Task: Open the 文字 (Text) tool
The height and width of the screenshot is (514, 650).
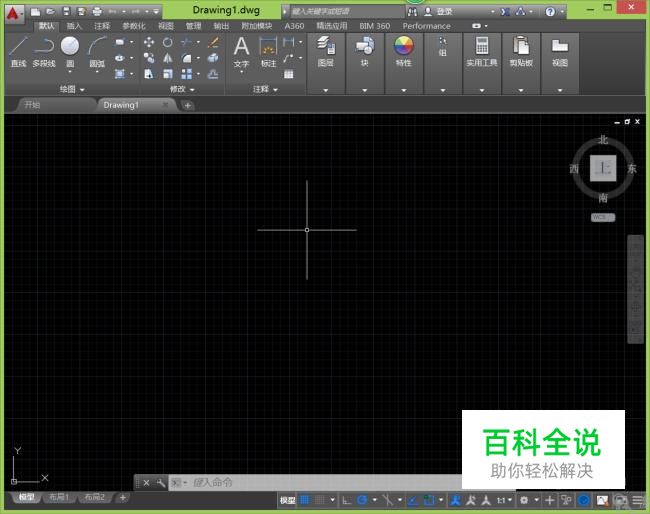Action: click(241, 52)
